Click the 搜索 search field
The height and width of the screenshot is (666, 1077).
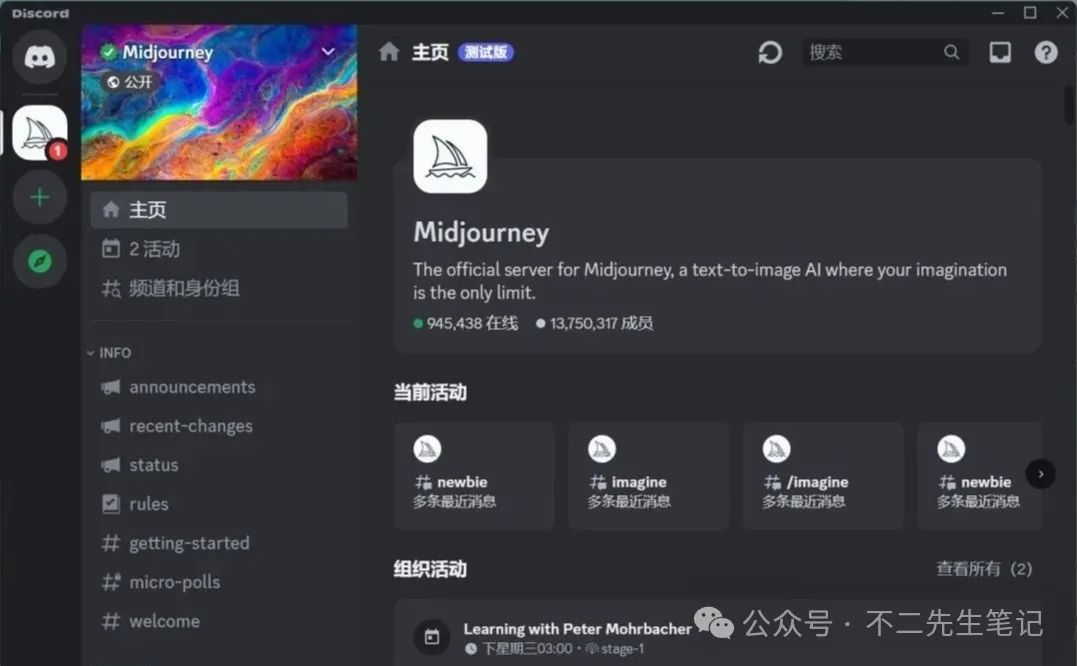pos(885,52)
